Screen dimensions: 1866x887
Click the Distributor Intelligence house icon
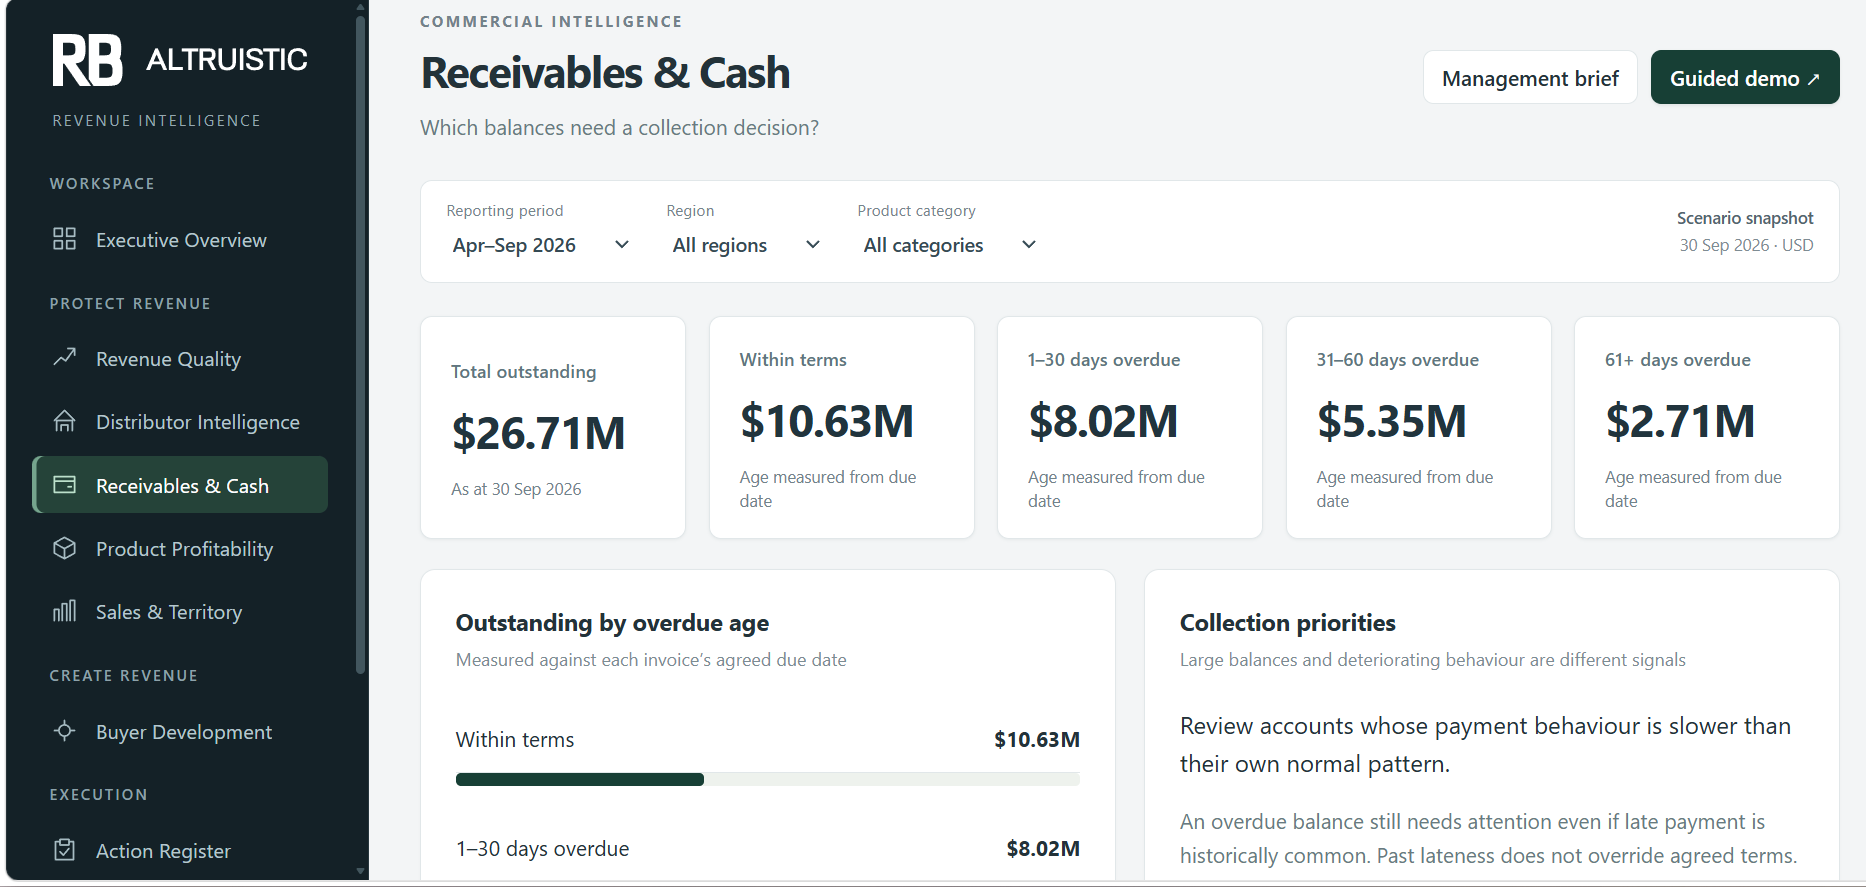(65, 421)
